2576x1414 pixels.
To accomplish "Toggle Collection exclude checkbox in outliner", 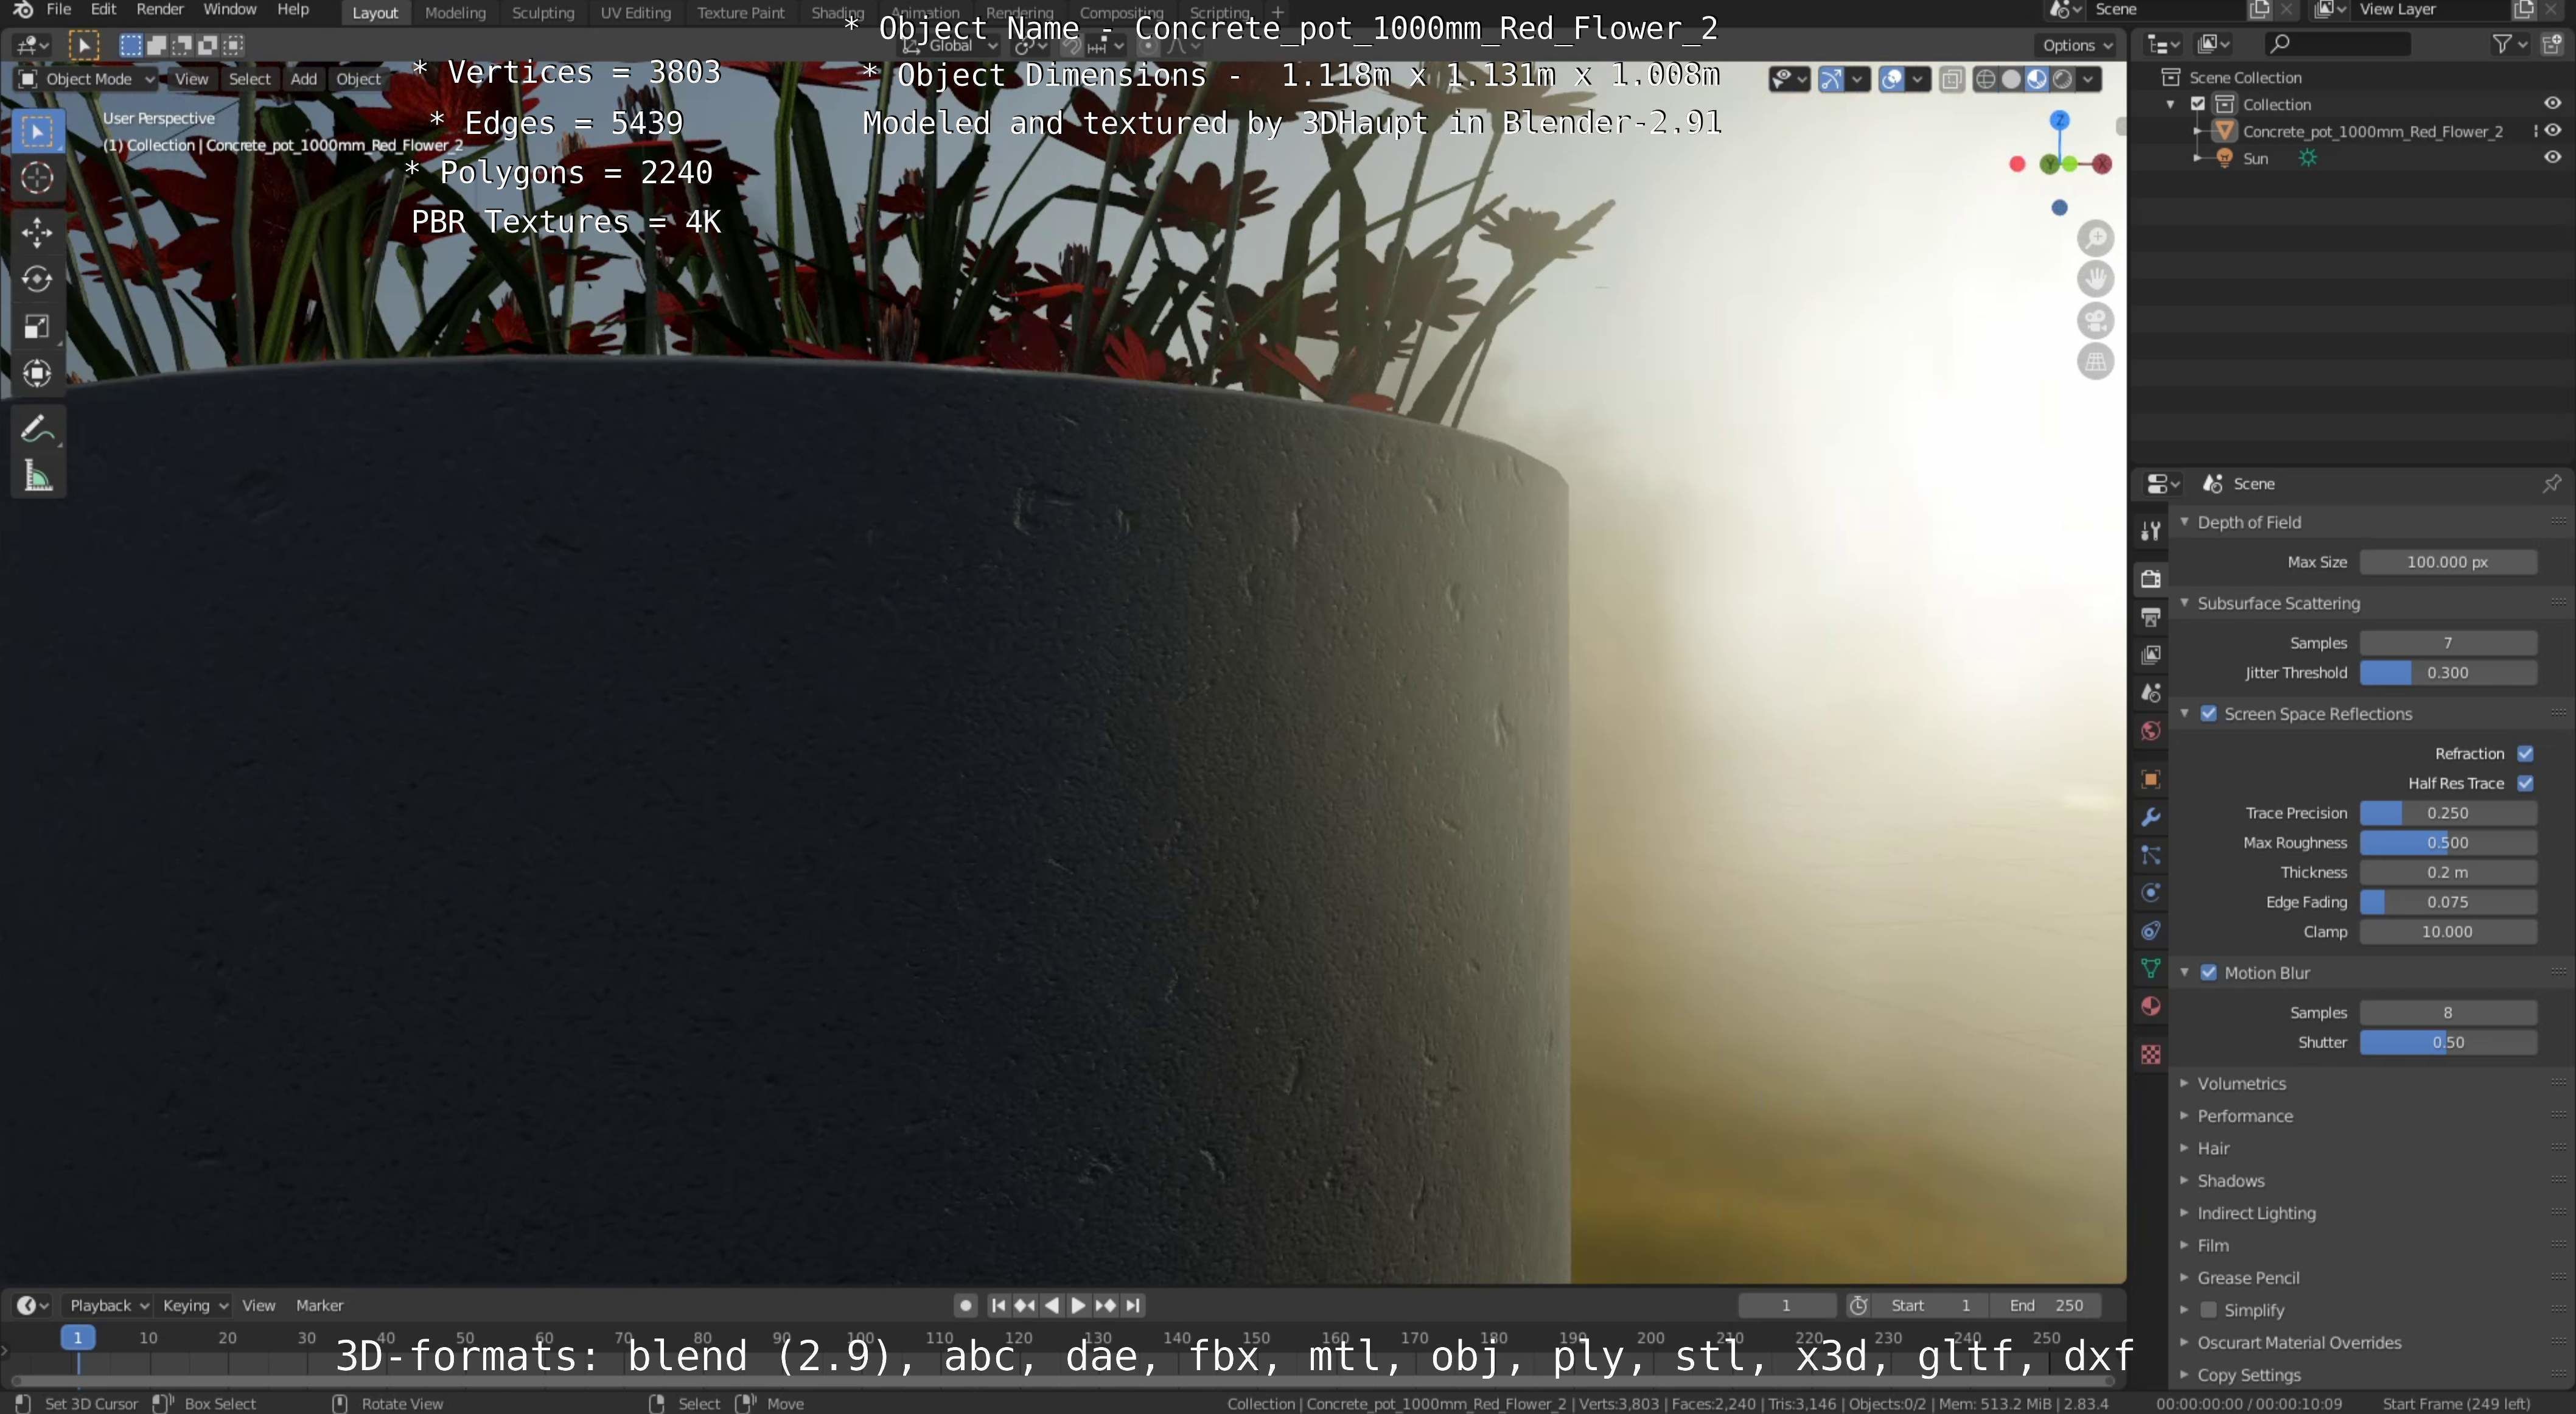I will click(x=2198, y=103).
